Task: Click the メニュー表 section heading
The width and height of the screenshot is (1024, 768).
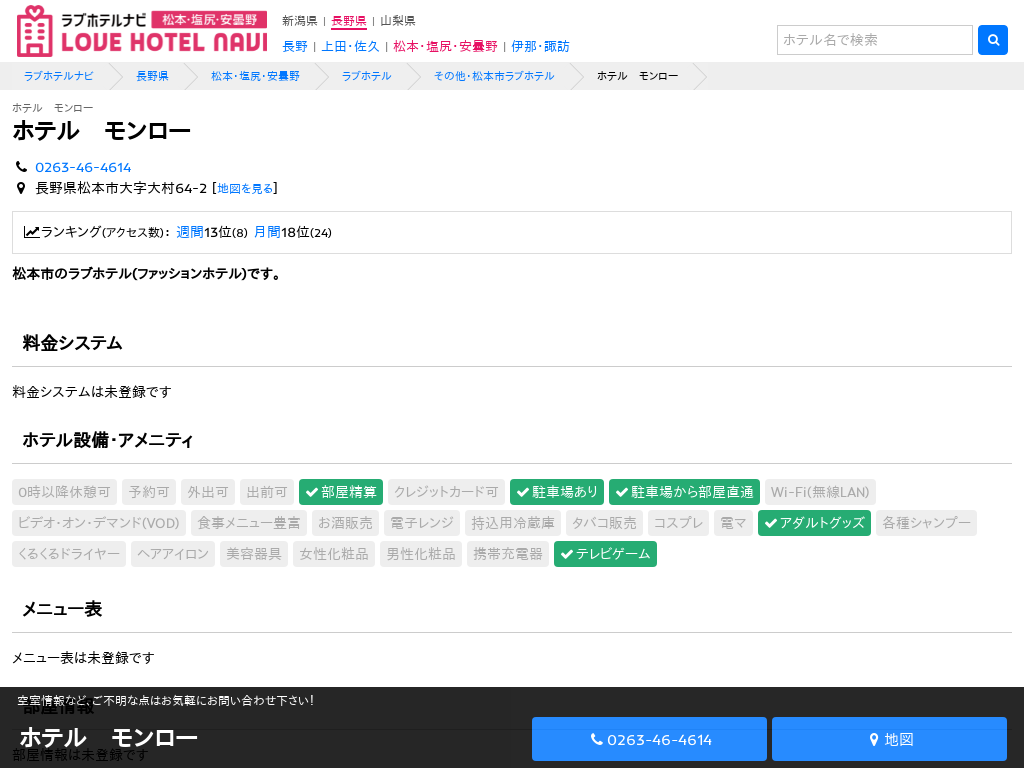Action: tap(63, 609)
